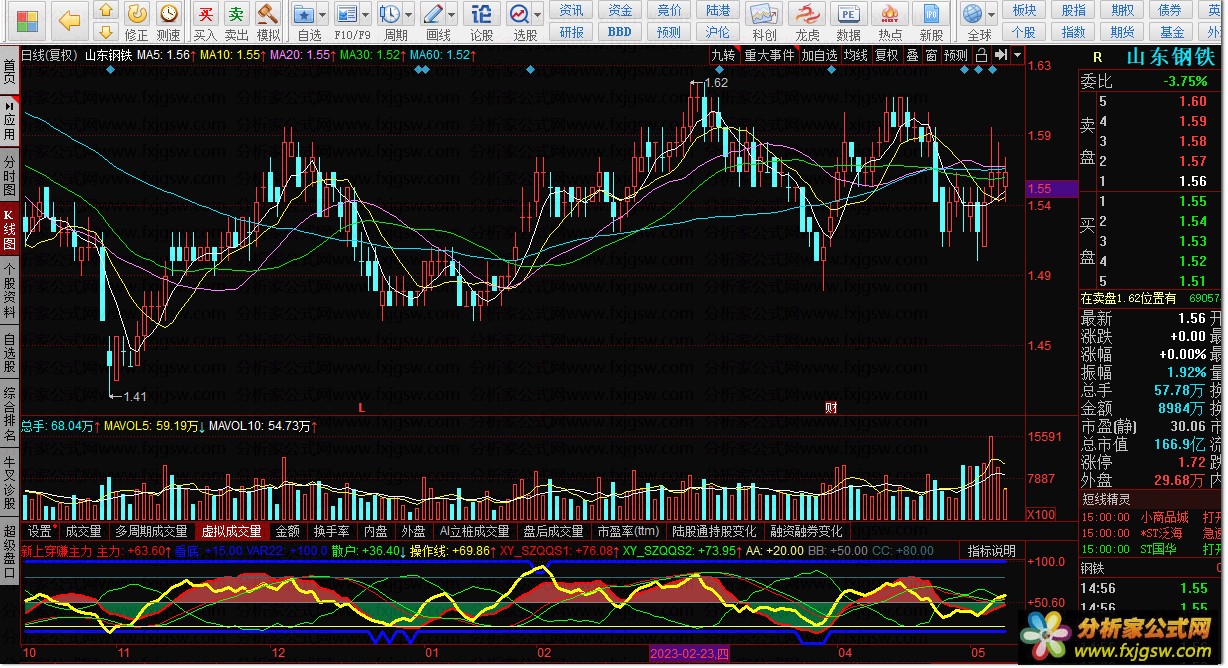Click the green 卖出 sell icon
Image resolution: width=1228 pixels, height=668 pixels.
(236, 14)
